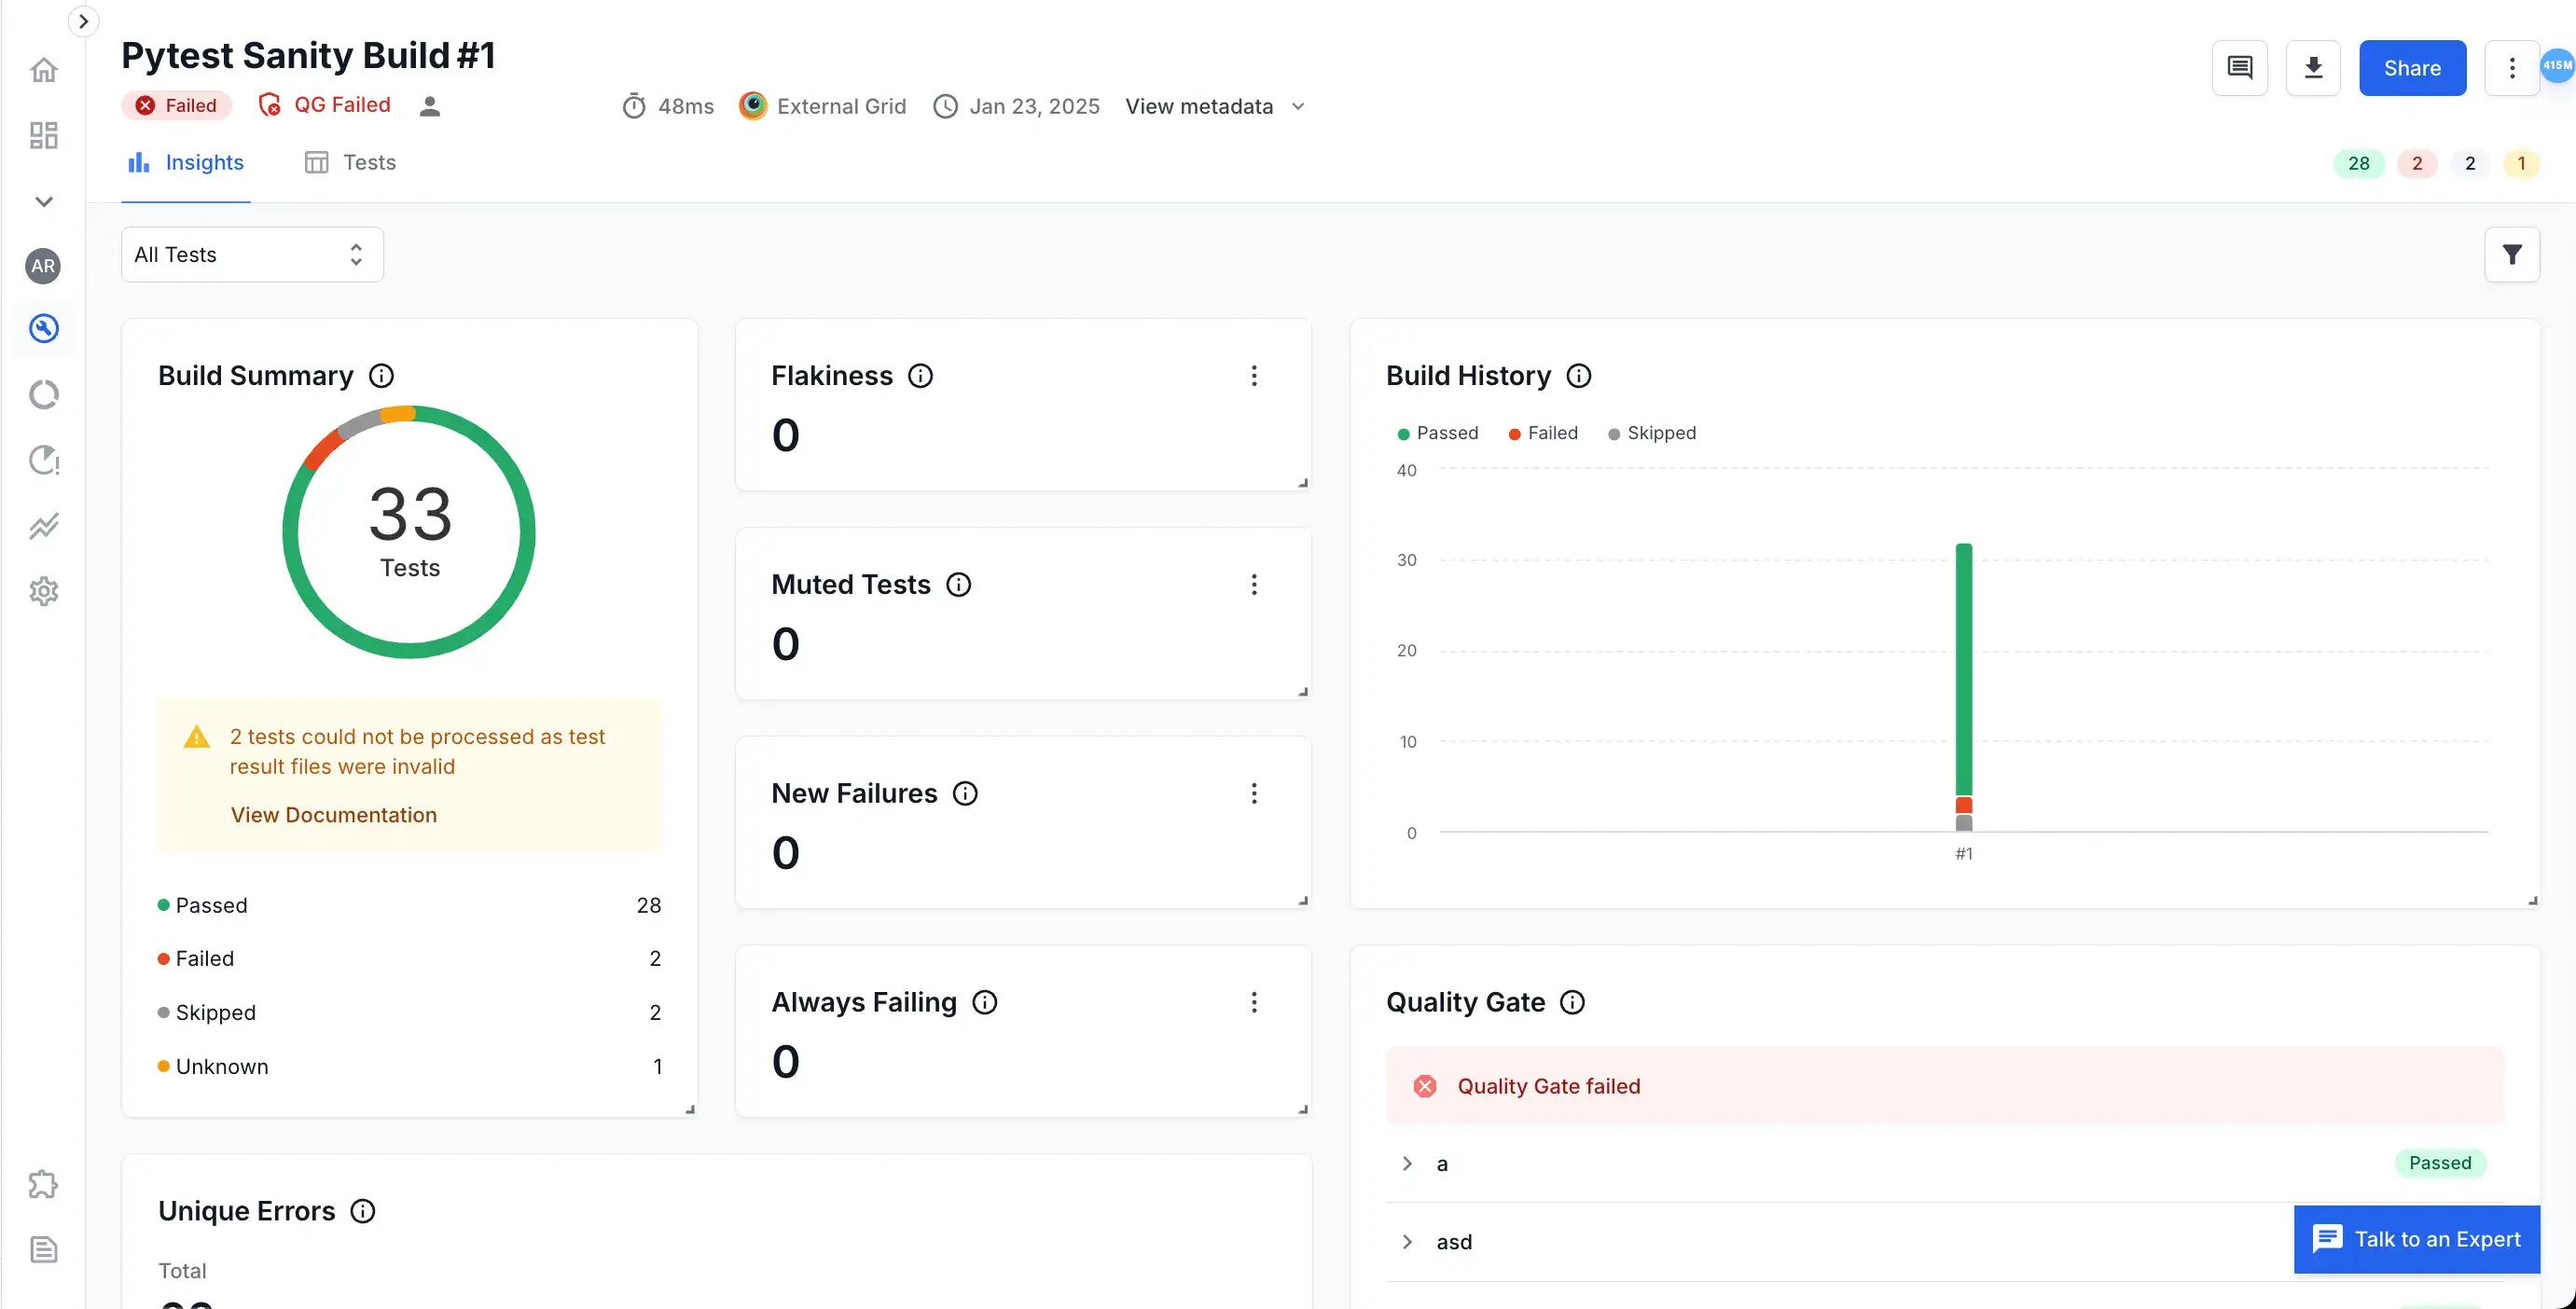This screenshot has width=2576, height=1309.
Task: Open settings gear in left sidebar
Action: (x=43, y=591)
